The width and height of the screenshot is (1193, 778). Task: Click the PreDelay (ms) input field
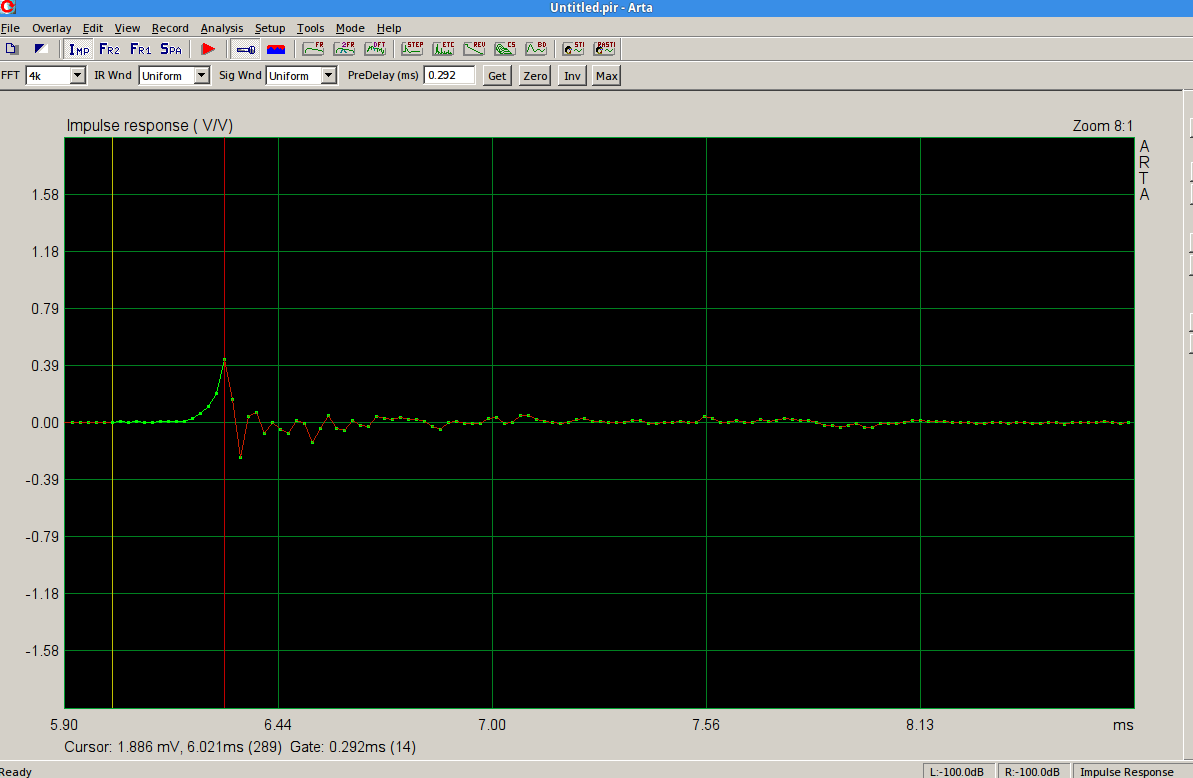[x=449, y=75]
